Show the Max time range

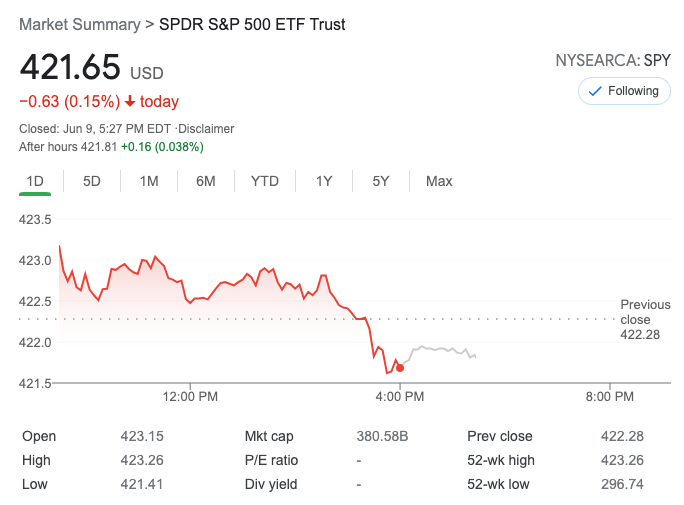tap(439, 181)
